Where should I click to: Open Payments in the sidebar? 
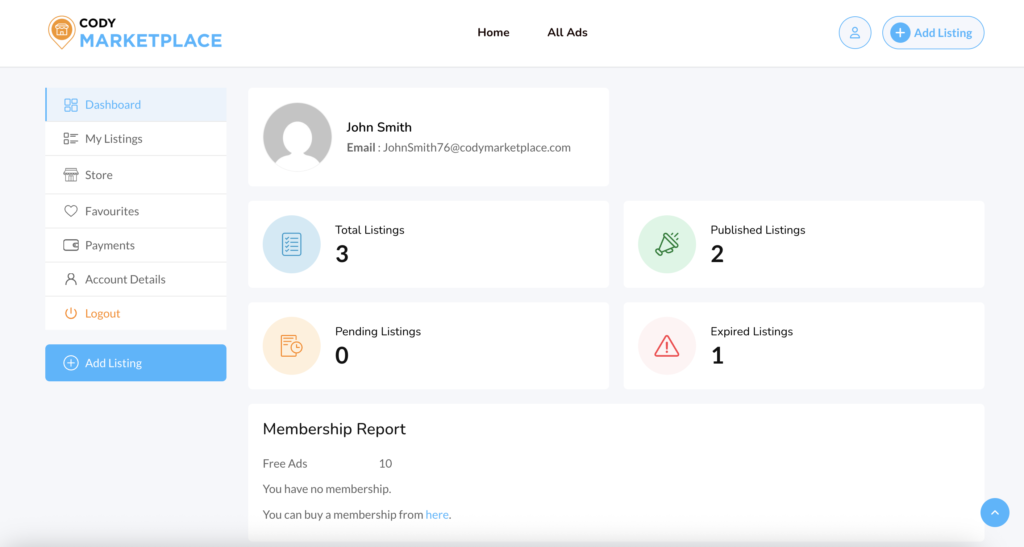pyautogui.click(x=109, y=245)
